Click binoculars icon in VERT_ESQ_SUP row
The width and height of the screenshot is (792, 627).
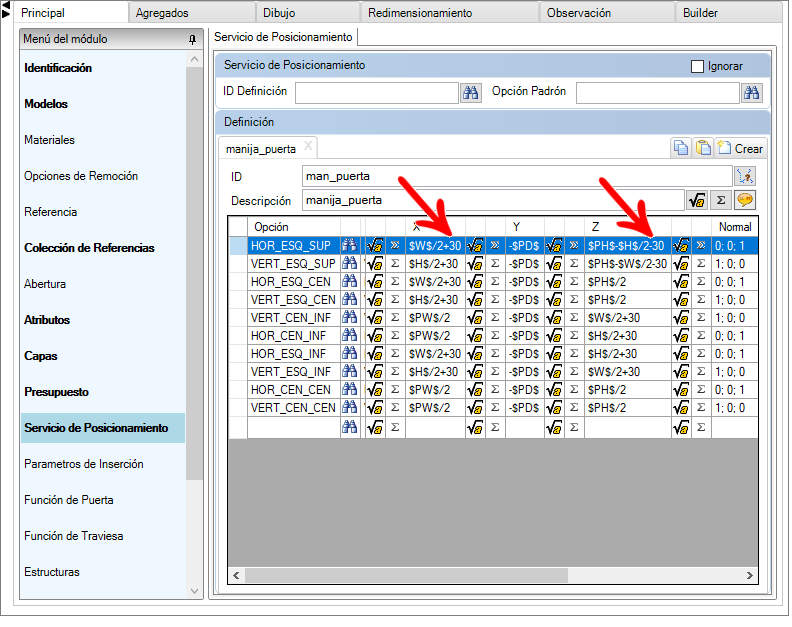pos(350,263)
